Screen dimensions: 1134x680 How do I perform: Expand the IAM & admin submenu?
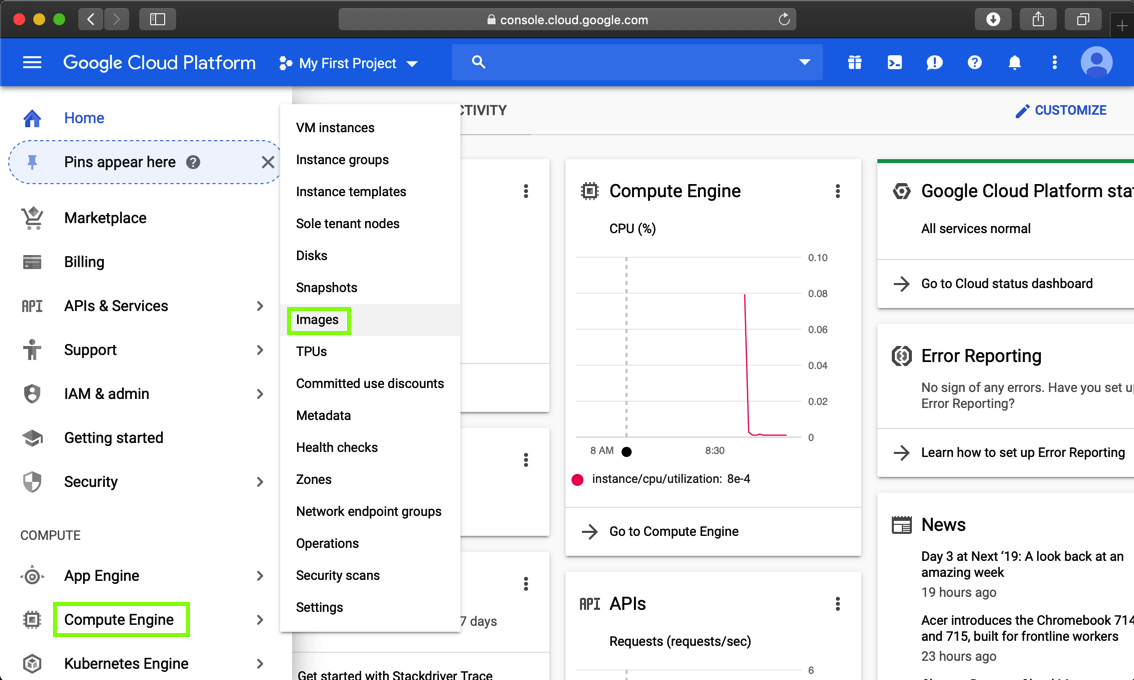tap(259, 394)
